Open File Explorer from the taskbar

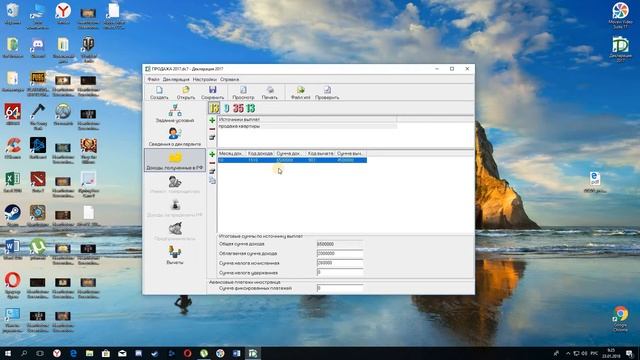point(89,353)
